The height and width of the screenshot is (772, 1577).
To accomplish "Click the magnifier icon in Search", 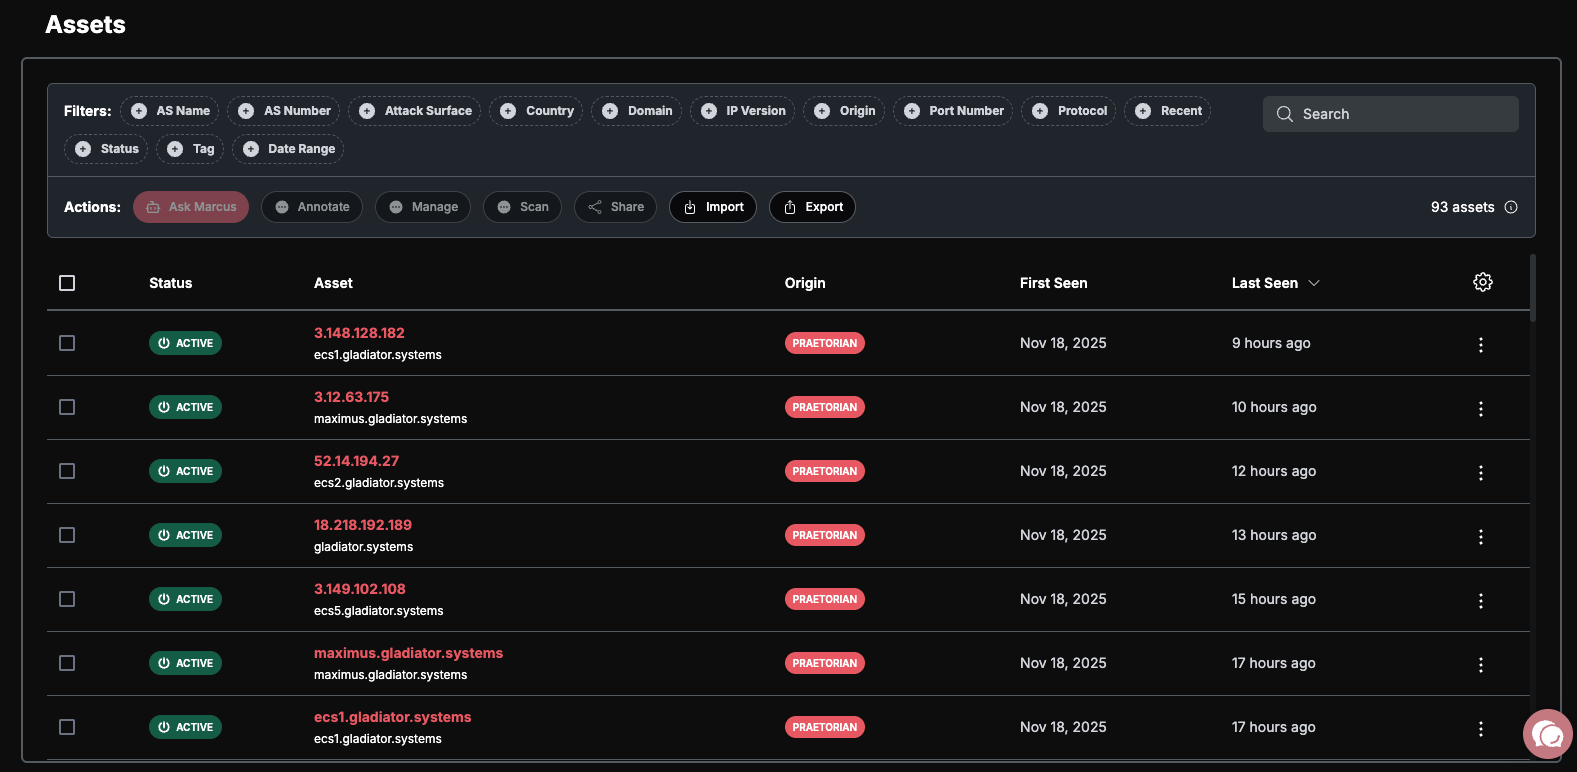I will pos(1285,114).
